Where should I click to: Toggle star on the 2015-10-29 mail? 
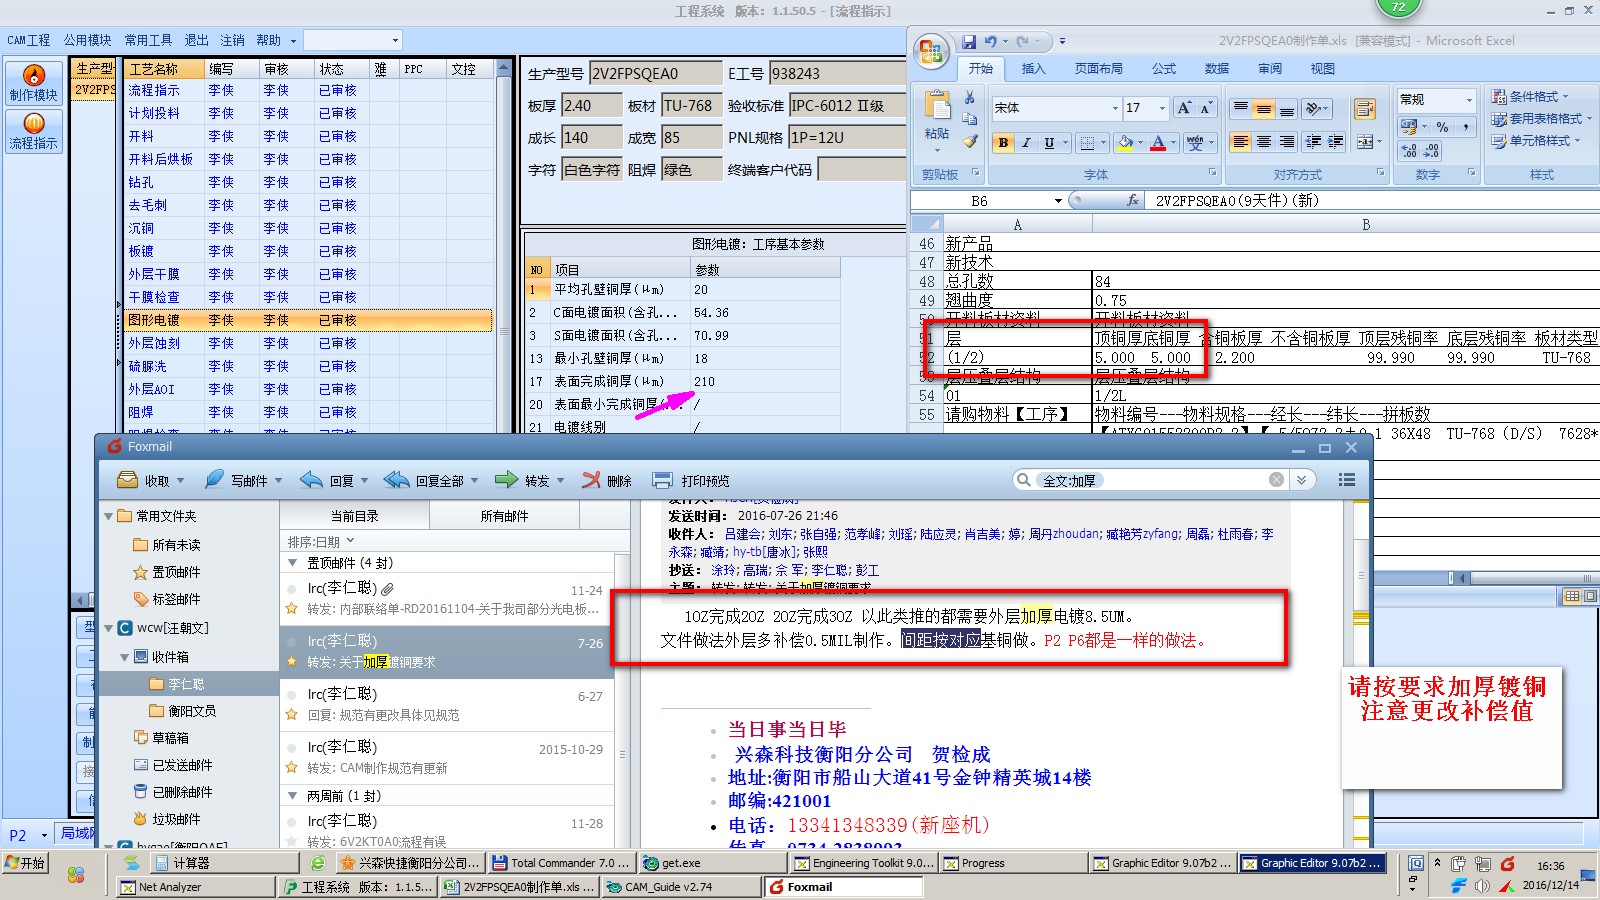[x=292, y=768]
